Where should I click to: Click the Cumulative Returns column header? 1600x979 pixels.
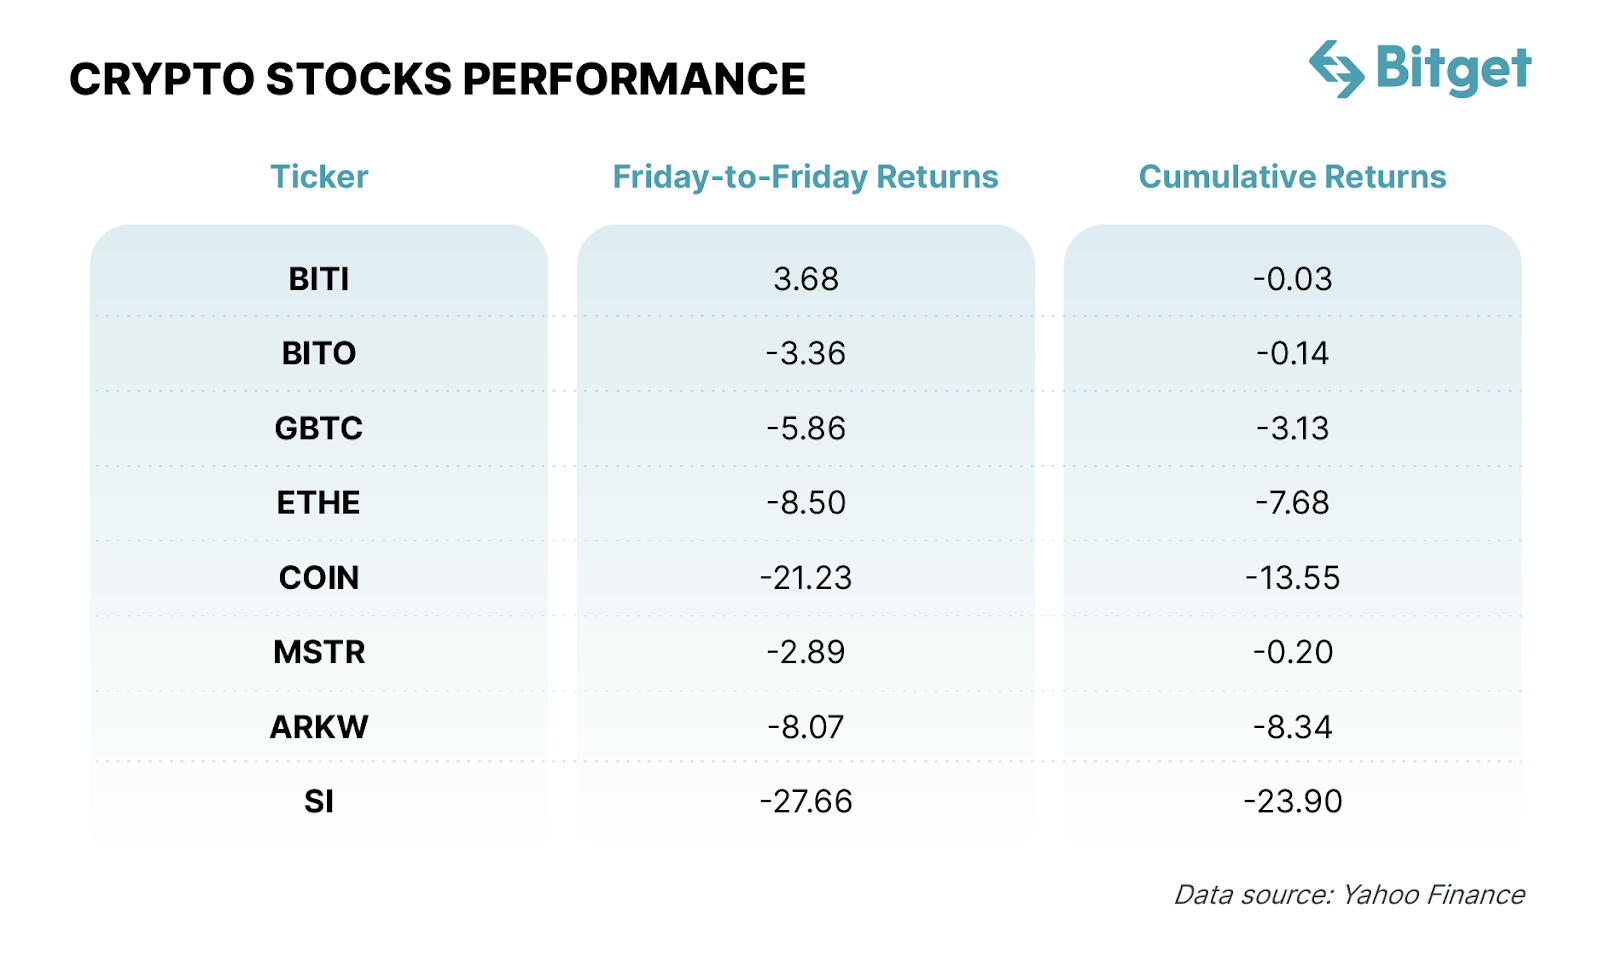click(x=1292, y=177)
